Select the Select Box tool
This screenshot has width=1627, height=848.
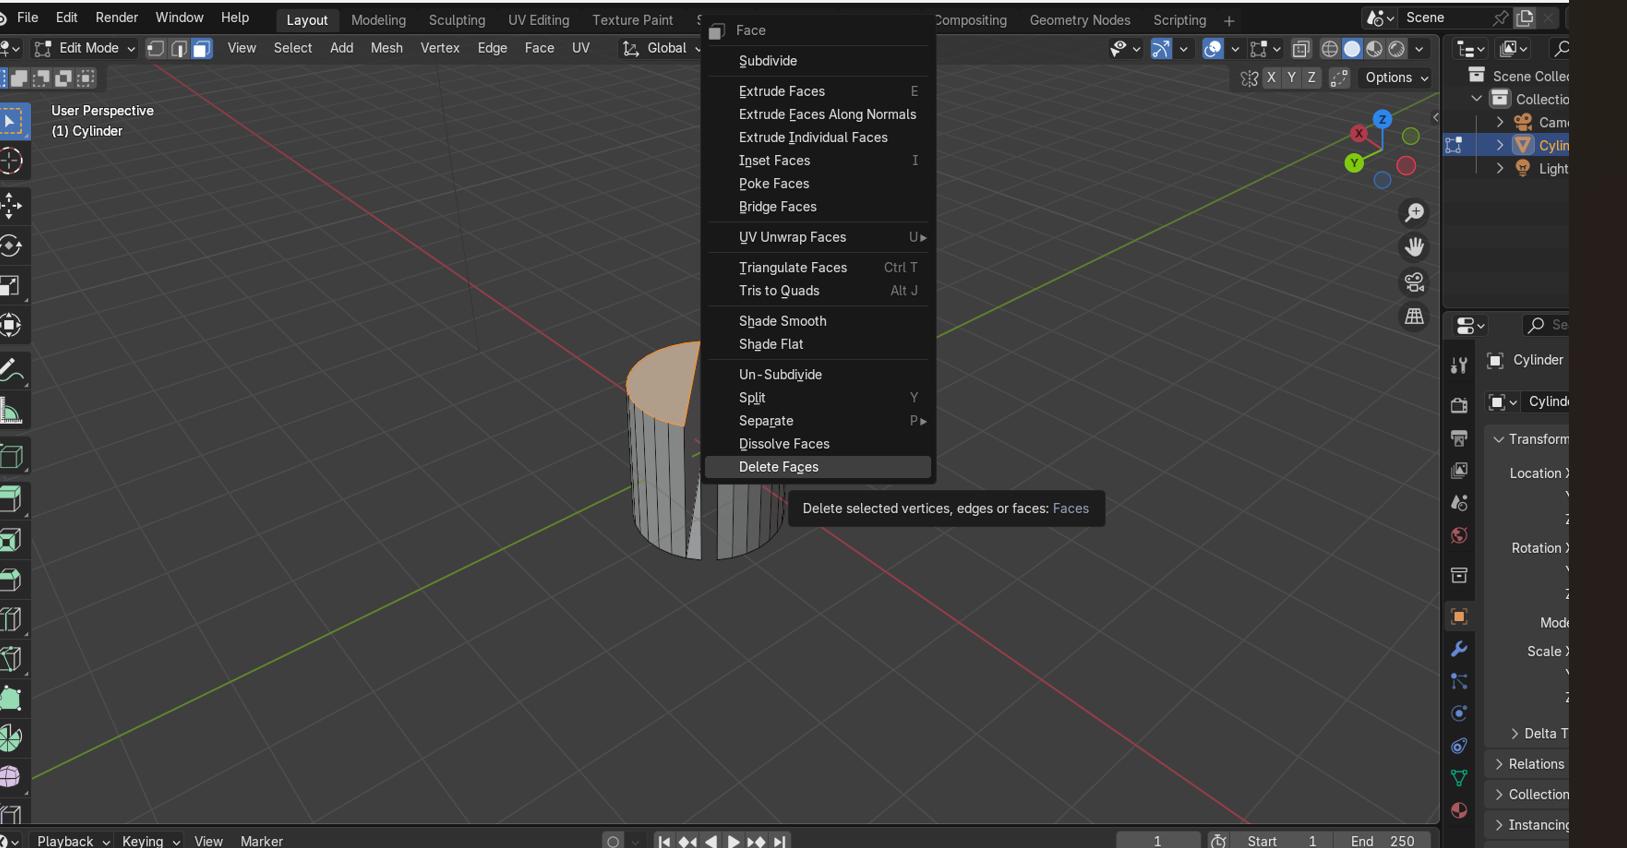click(11, 122)
